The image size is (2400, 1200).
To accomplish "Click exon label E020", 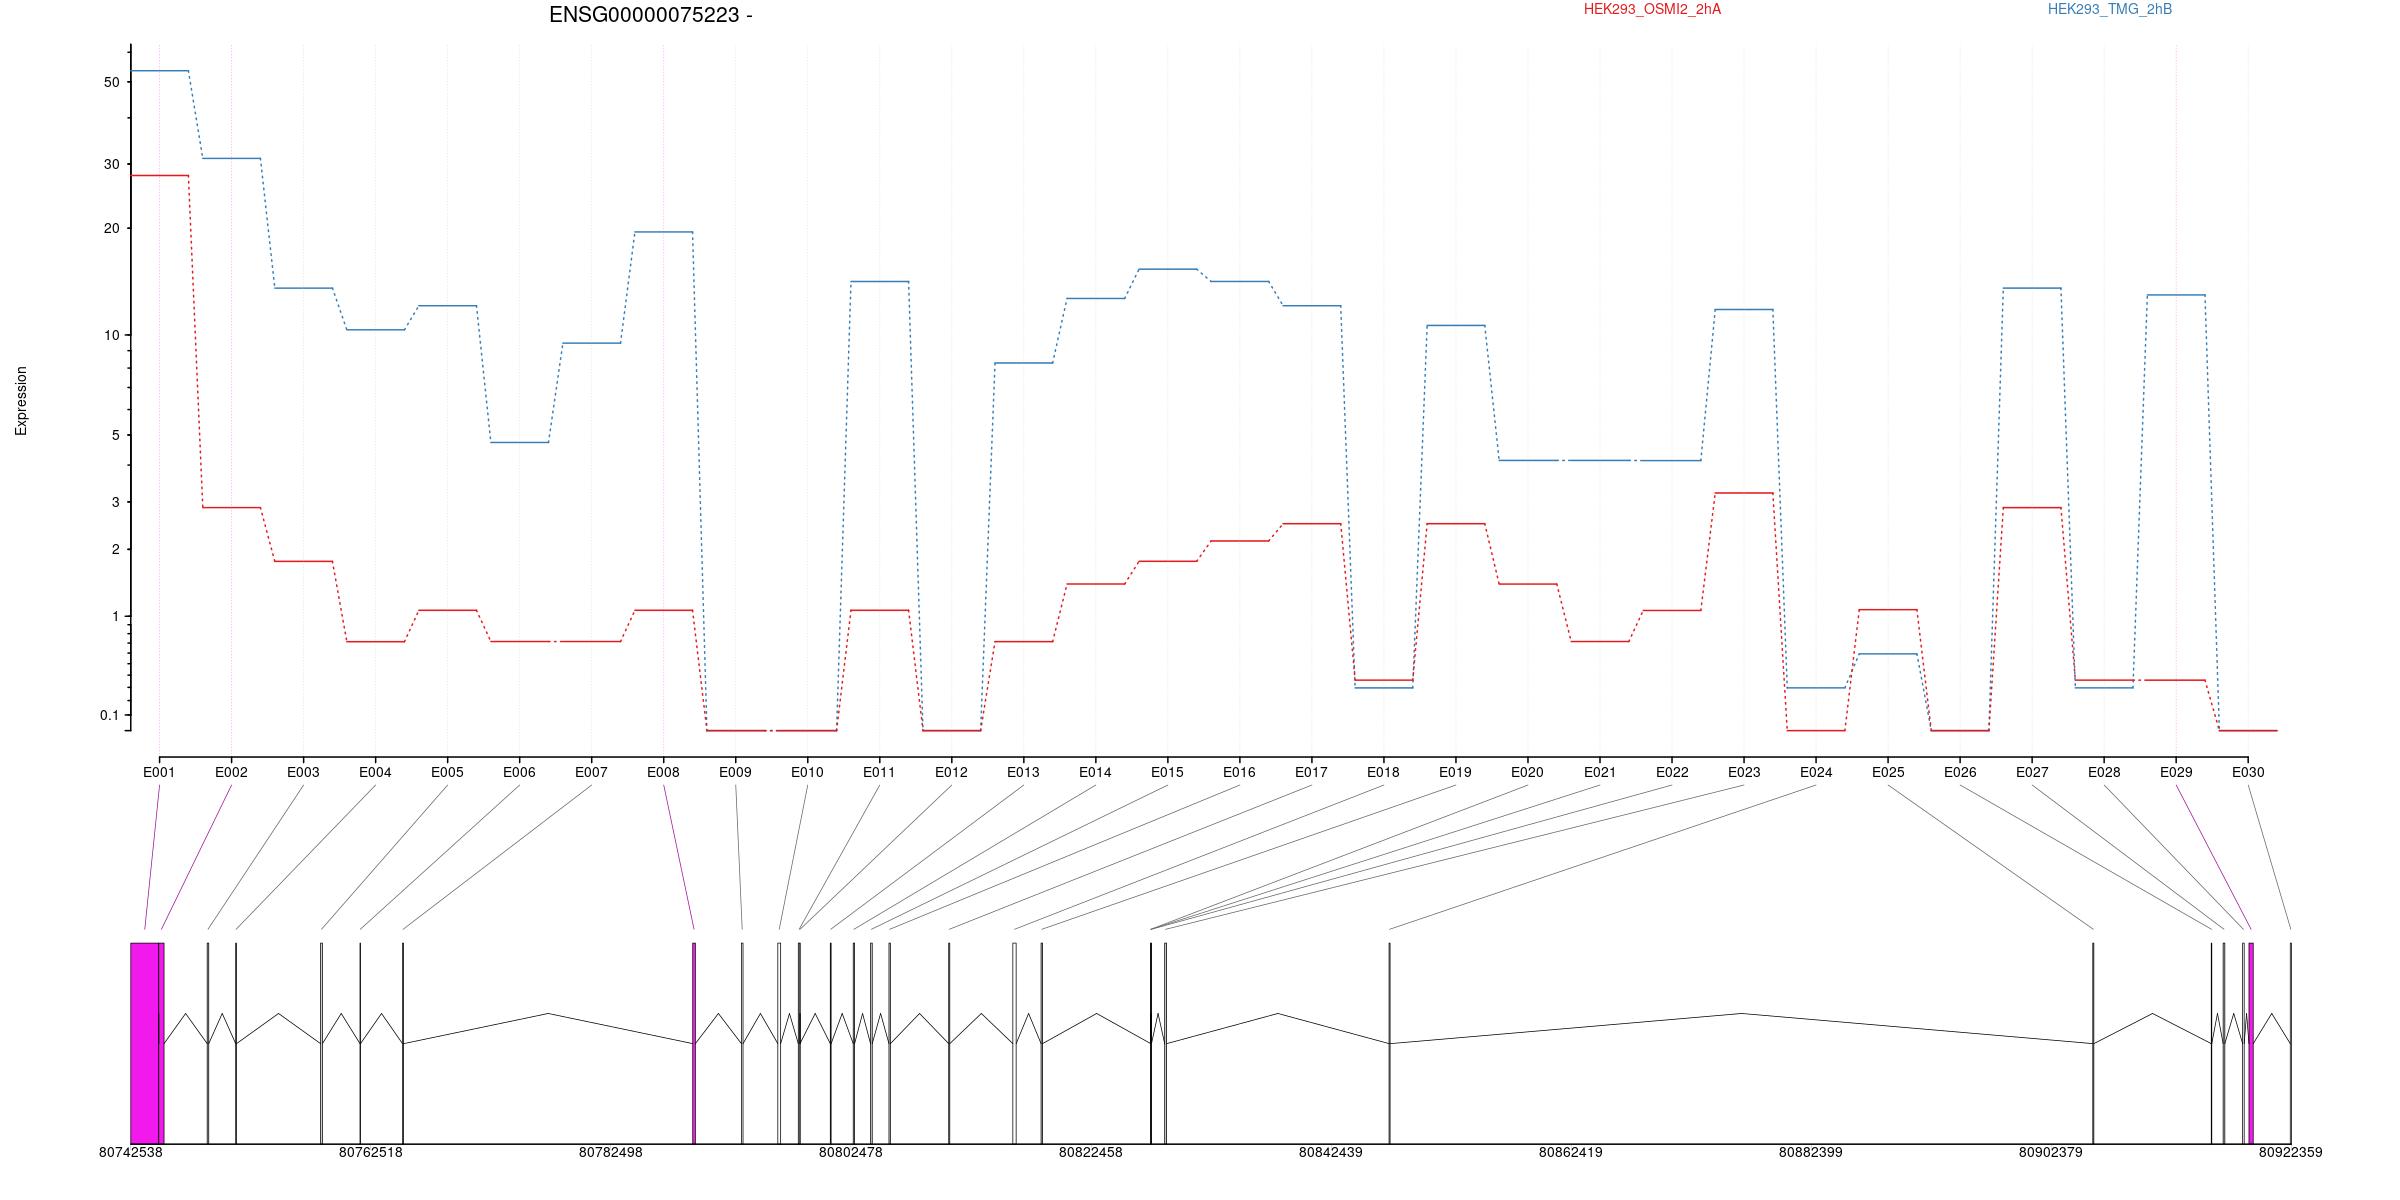I will [x=1527, y=772].
